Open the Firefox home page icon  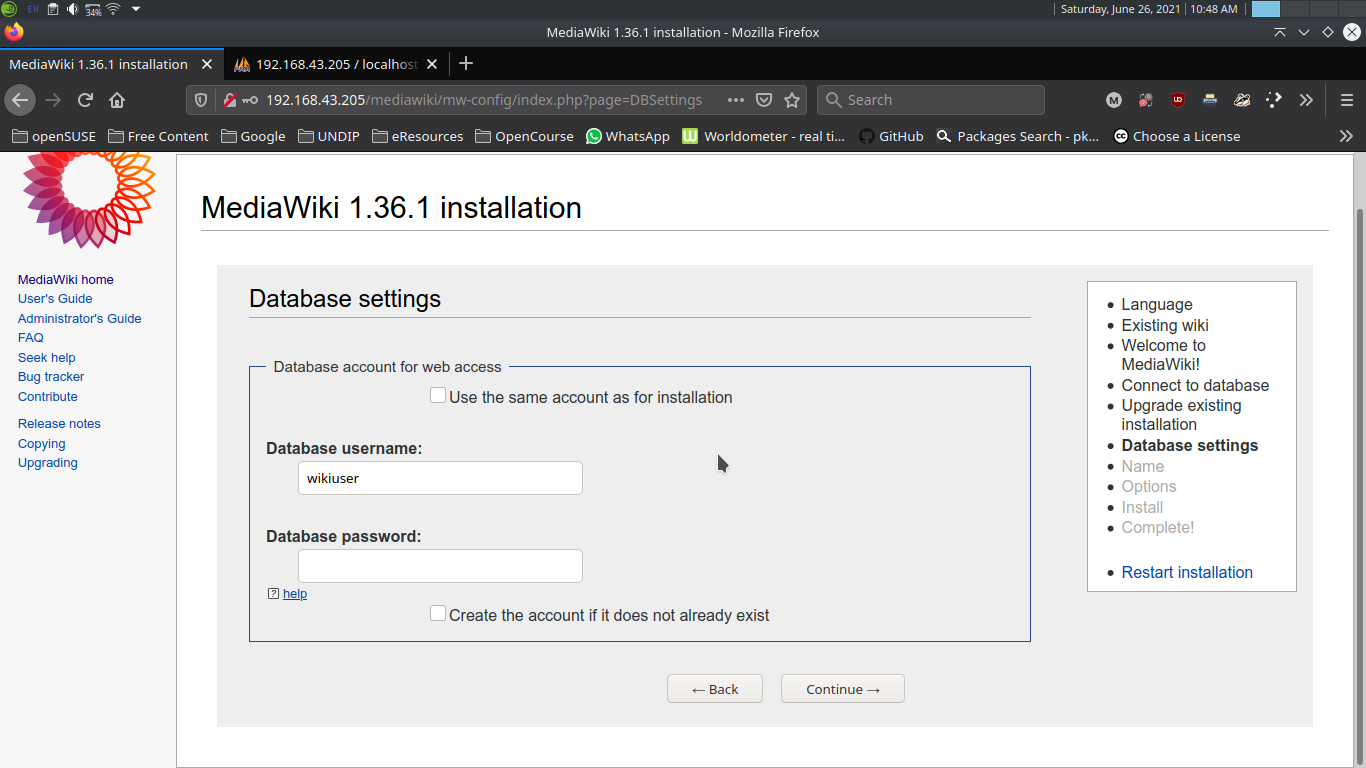point(117,100)
